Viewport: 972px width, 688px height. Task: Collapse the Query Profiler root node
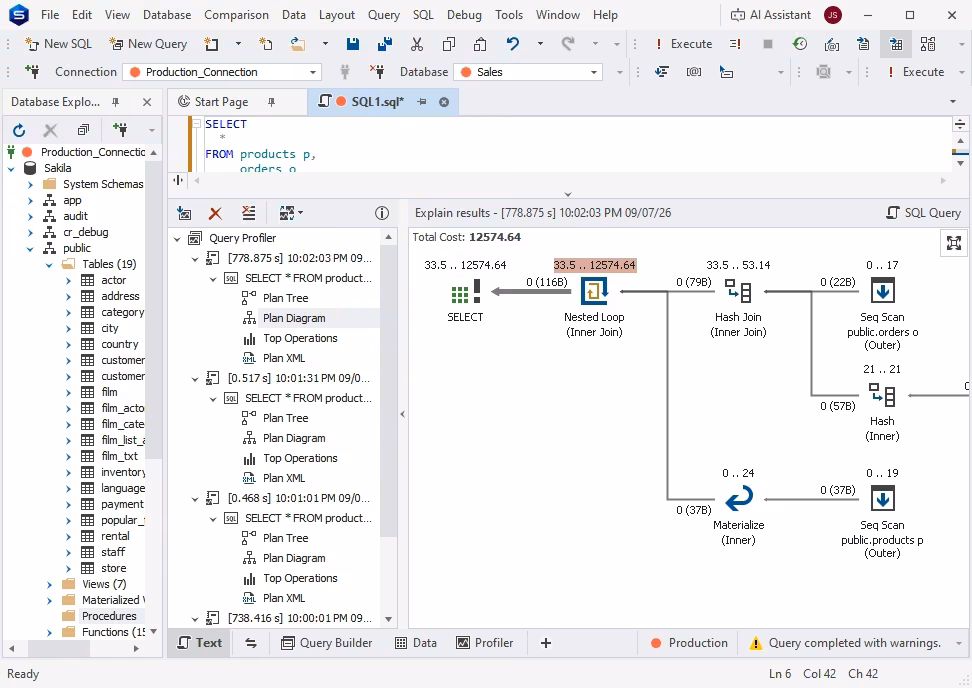[177, 239]
